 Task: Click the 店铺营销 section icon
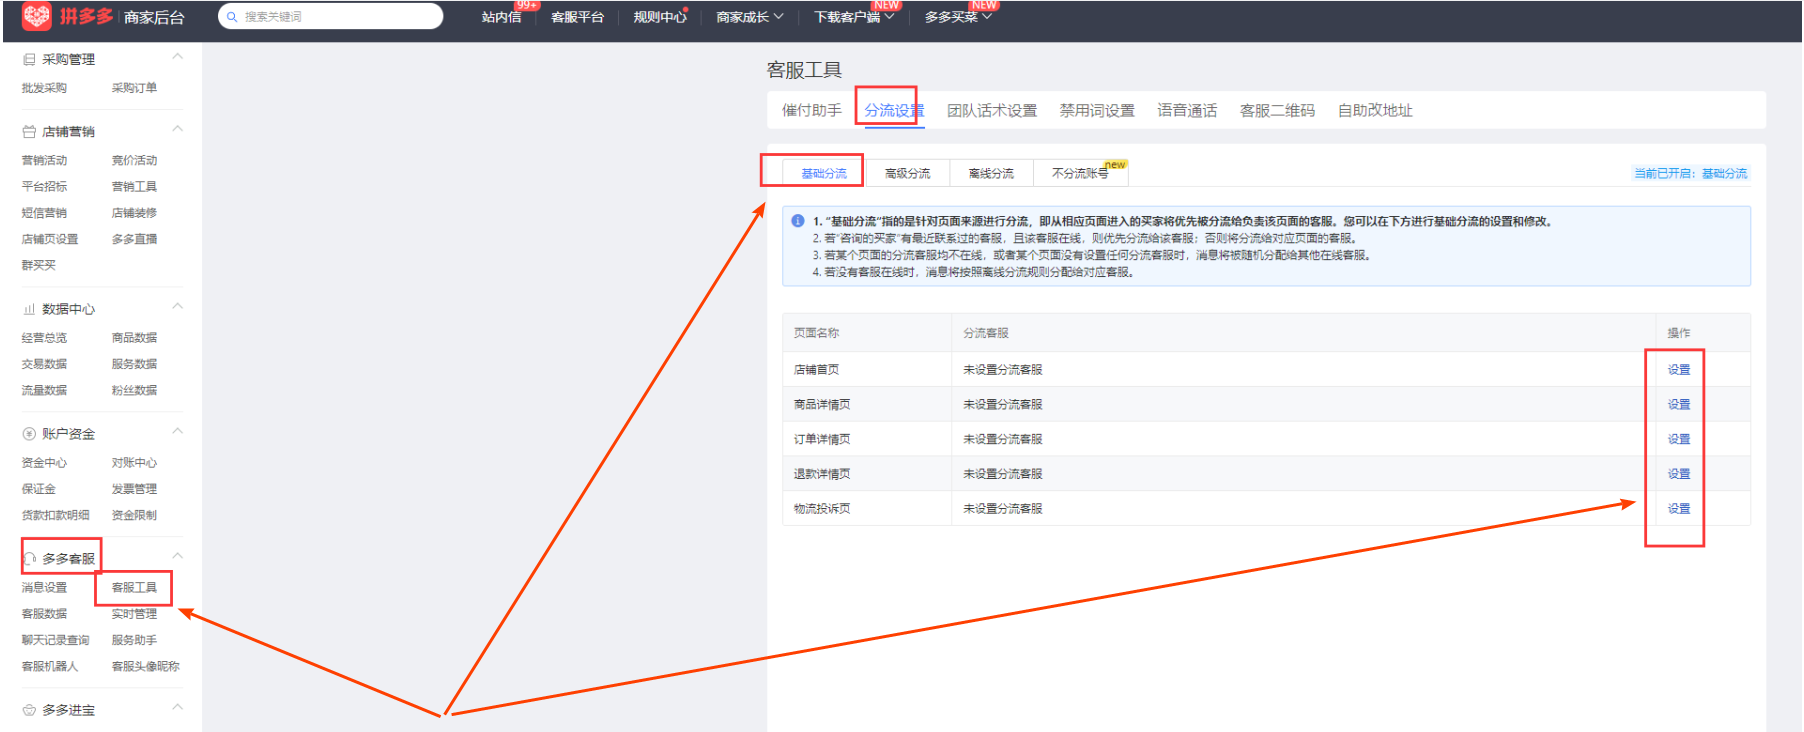tap(29, 132)
